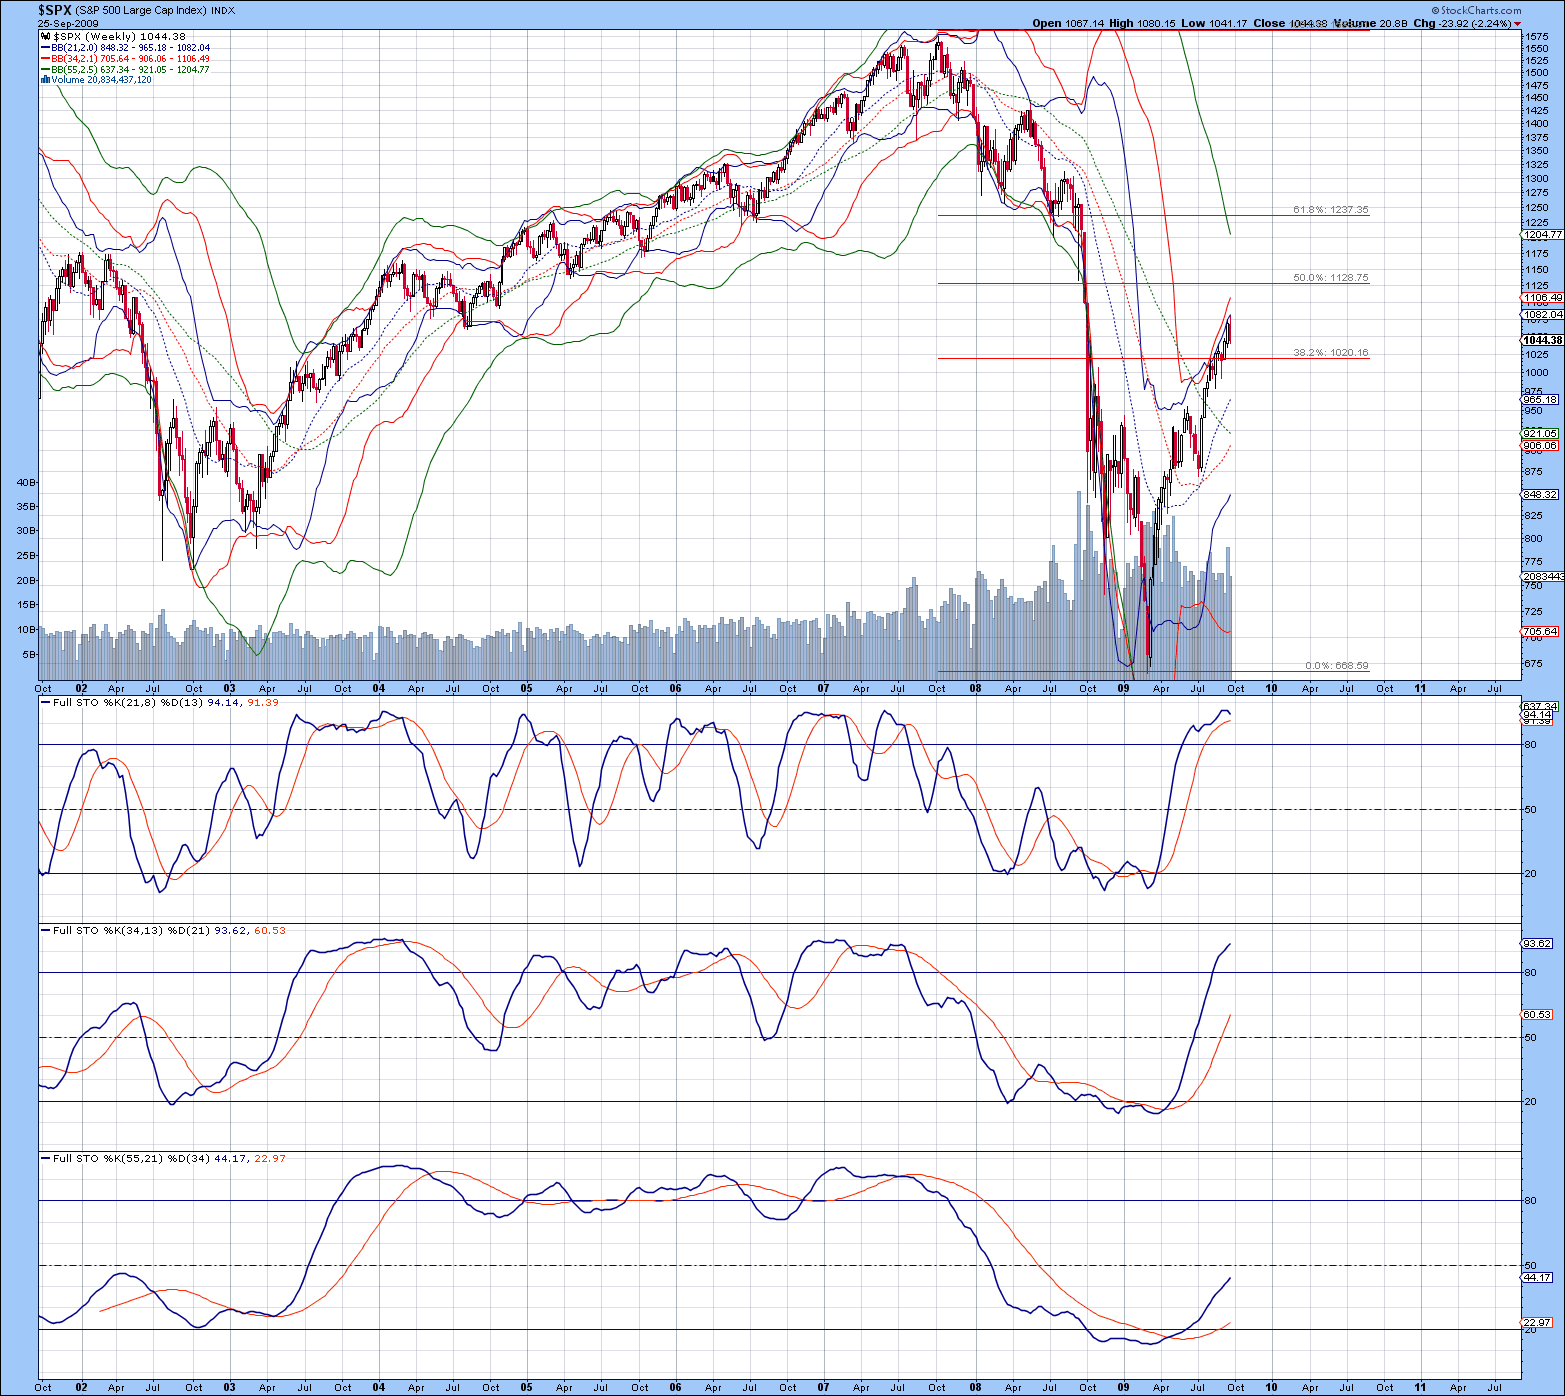The width and height of the screenshot is (1565, 1396).
Task: Click the blue 848.32 price axis tag
Action: coord(1540,495)
